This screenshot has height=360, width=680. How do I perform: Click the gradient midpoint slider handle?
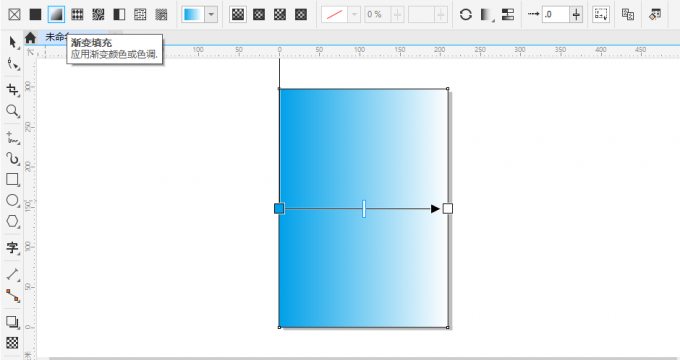(x=364, y=209)
